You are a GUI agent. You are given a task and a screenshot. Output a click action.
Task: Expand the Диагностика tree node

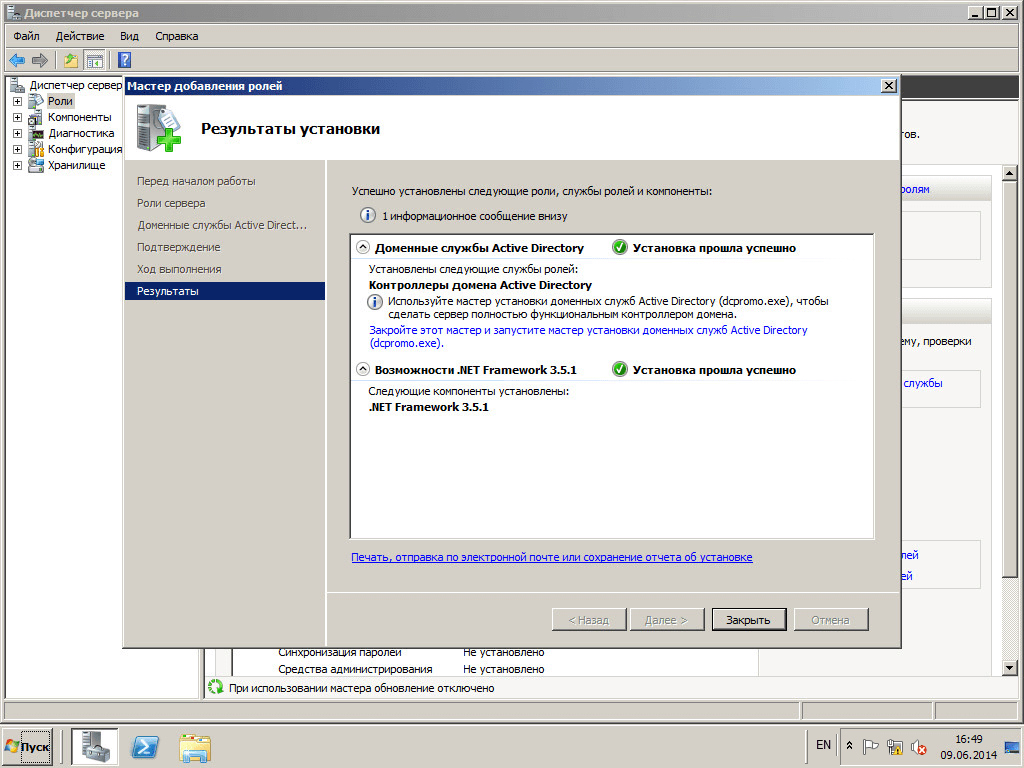pos(17,133)
